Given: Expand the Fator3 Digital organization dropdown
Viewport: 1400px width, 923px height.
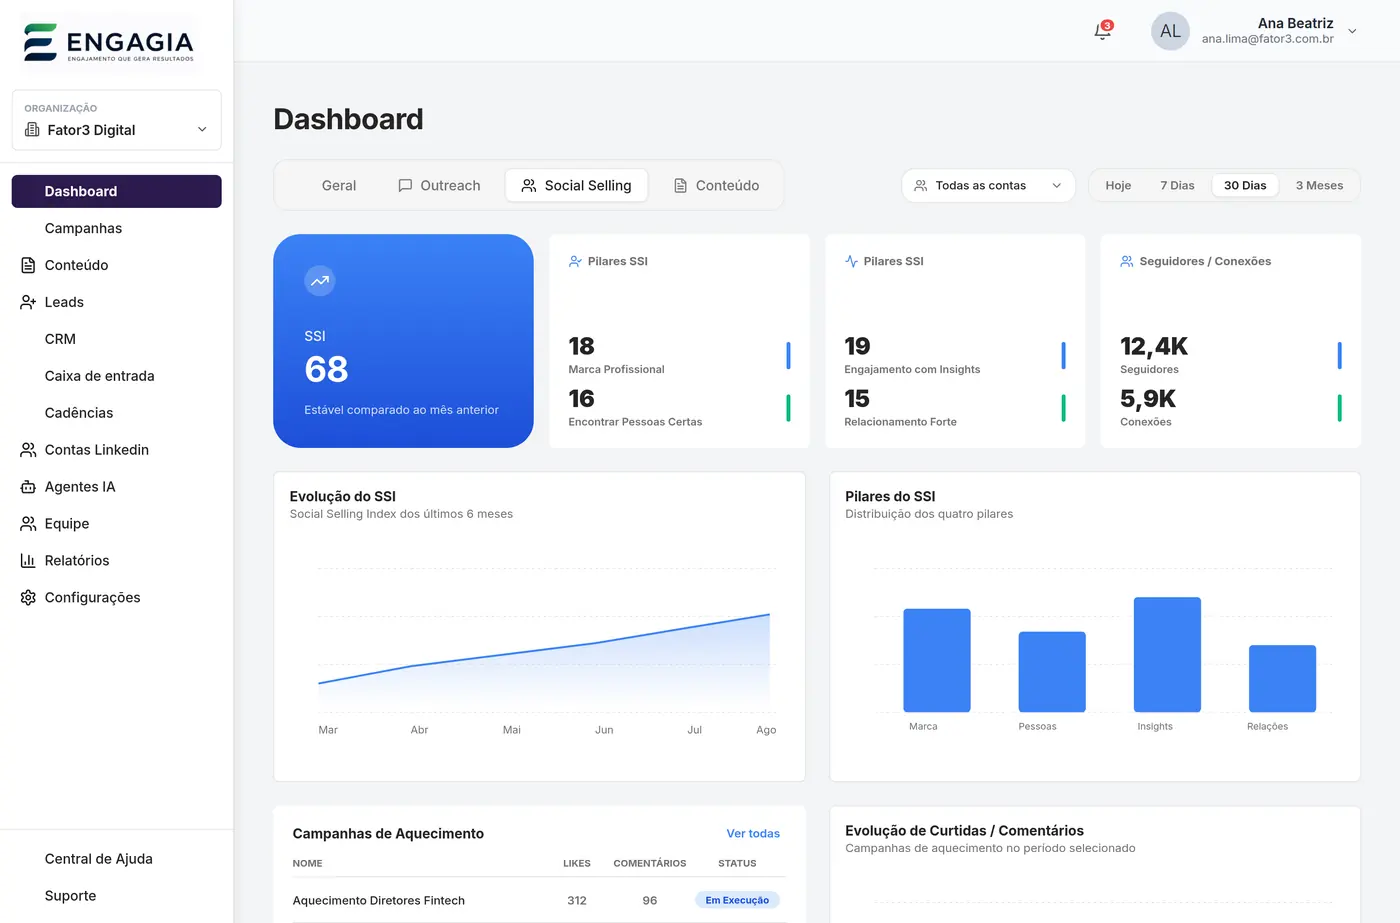Looking at the screenshot, I should [x=116, y=120].
